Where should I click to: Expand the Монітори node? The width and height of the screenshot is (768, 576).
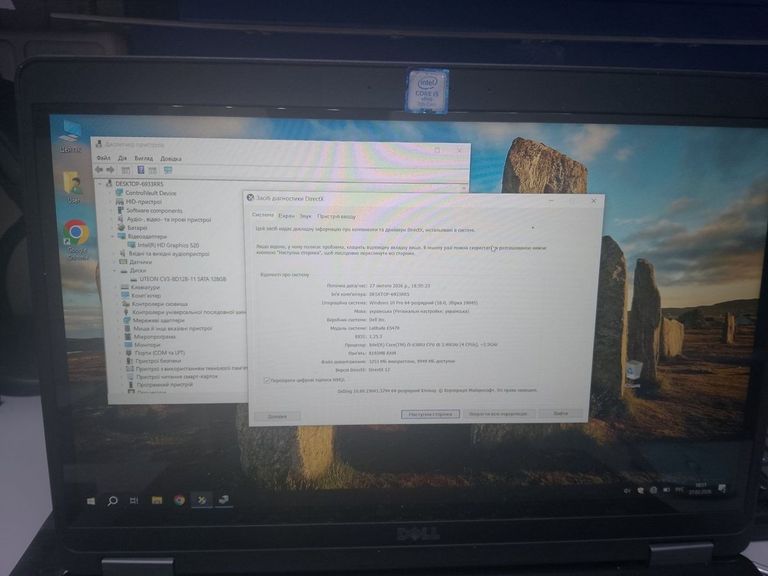[x=120, y=344]
